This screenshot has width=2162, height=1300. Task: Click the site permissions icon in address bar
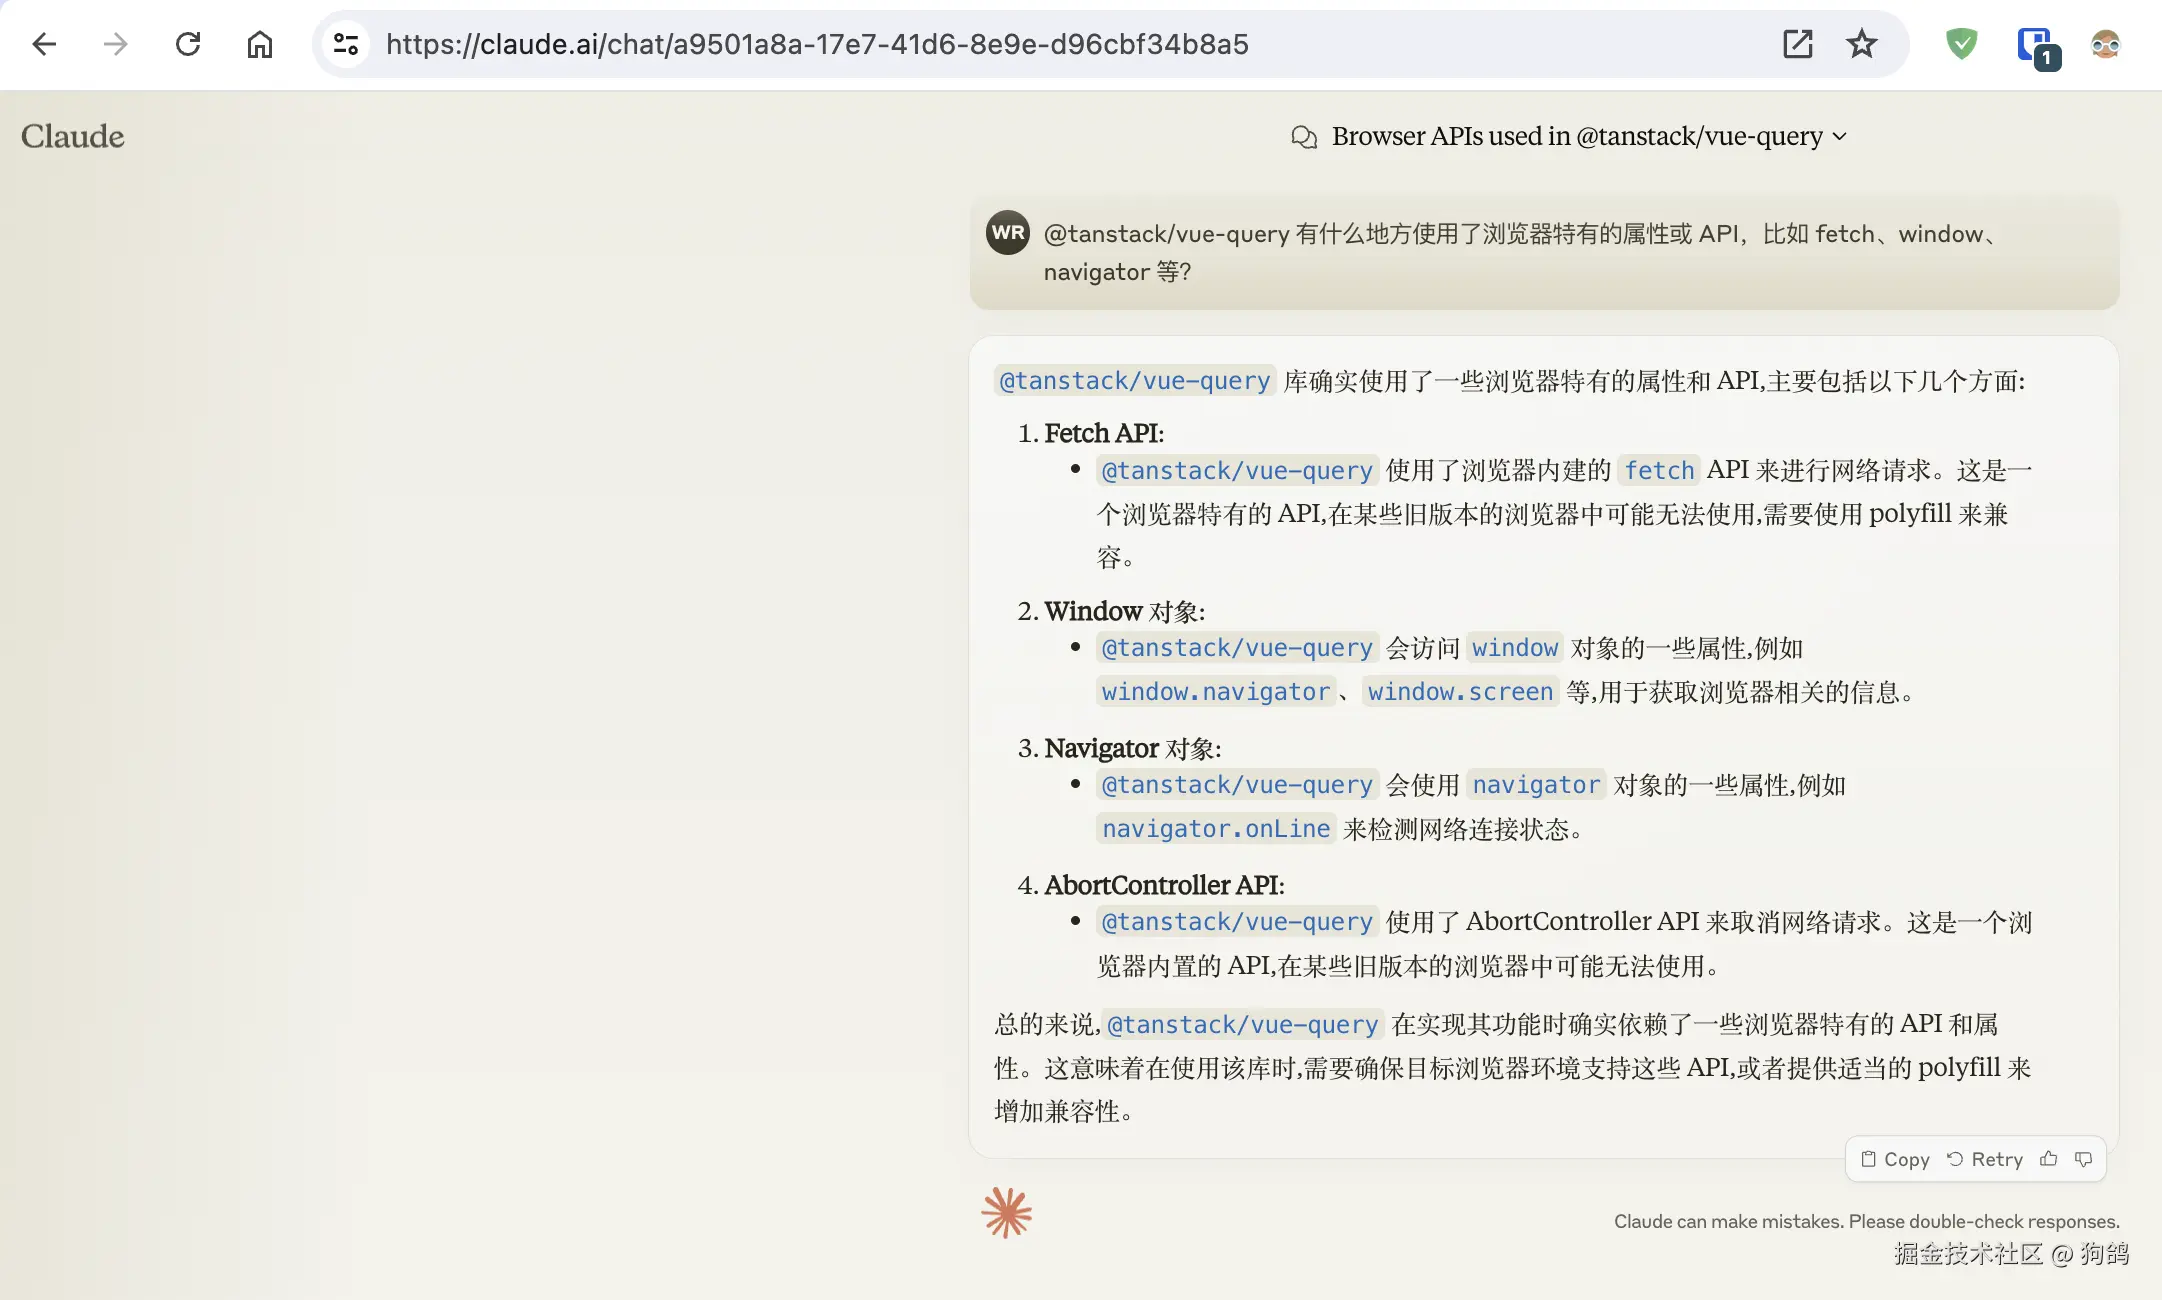pos(346,43)
